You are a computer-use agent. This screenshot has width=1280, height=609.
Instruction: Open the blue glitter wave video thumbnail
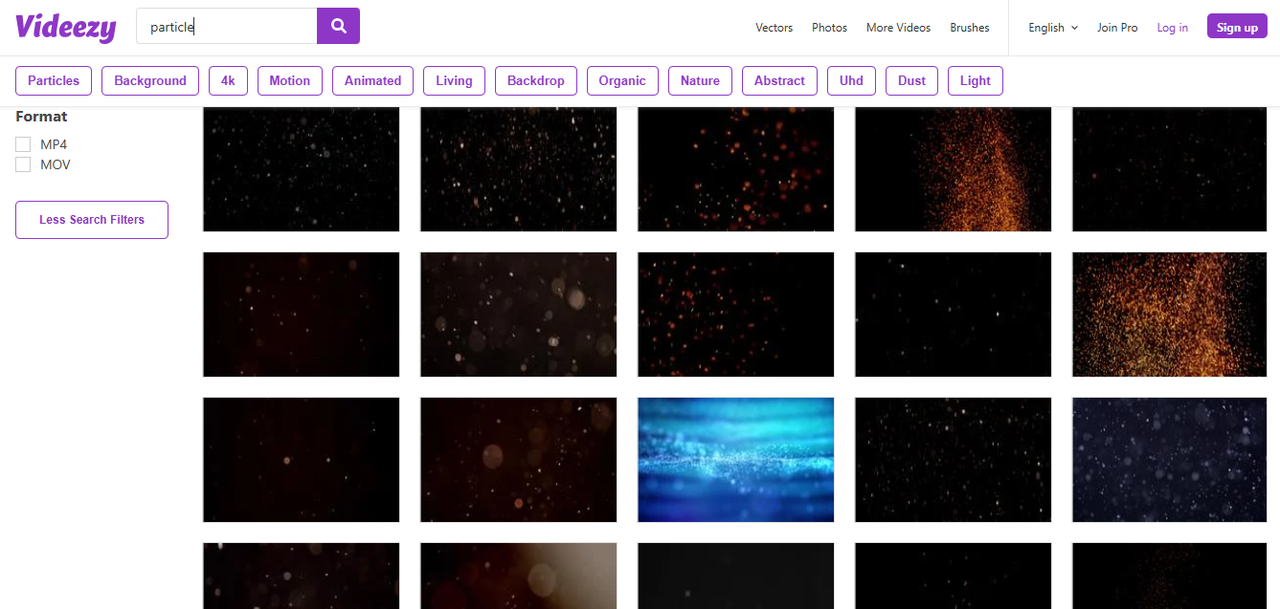point(736,460)
